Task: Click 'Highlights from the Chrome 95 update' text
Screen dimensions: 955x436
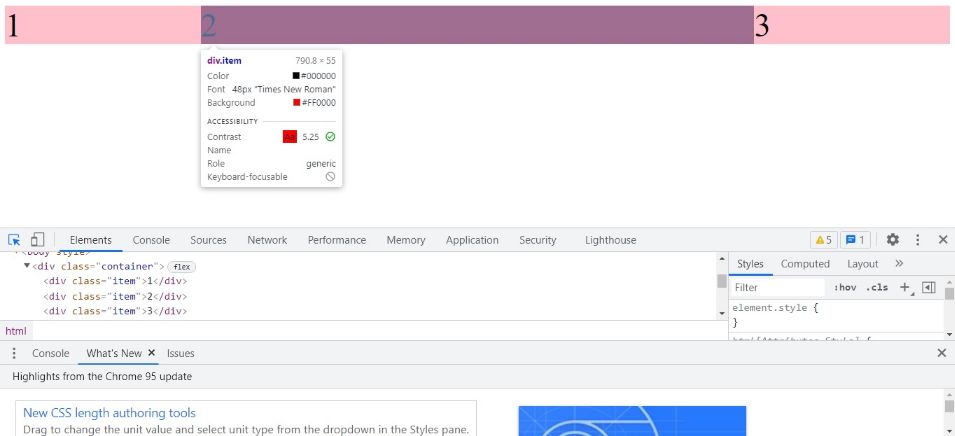Action: coord(102,376)
